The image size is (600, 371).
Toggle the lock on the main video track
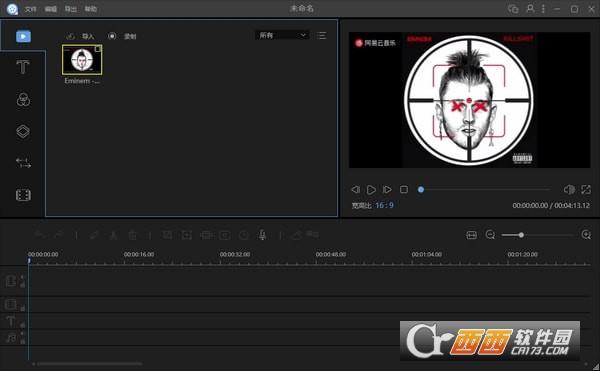tap(22, 285)
